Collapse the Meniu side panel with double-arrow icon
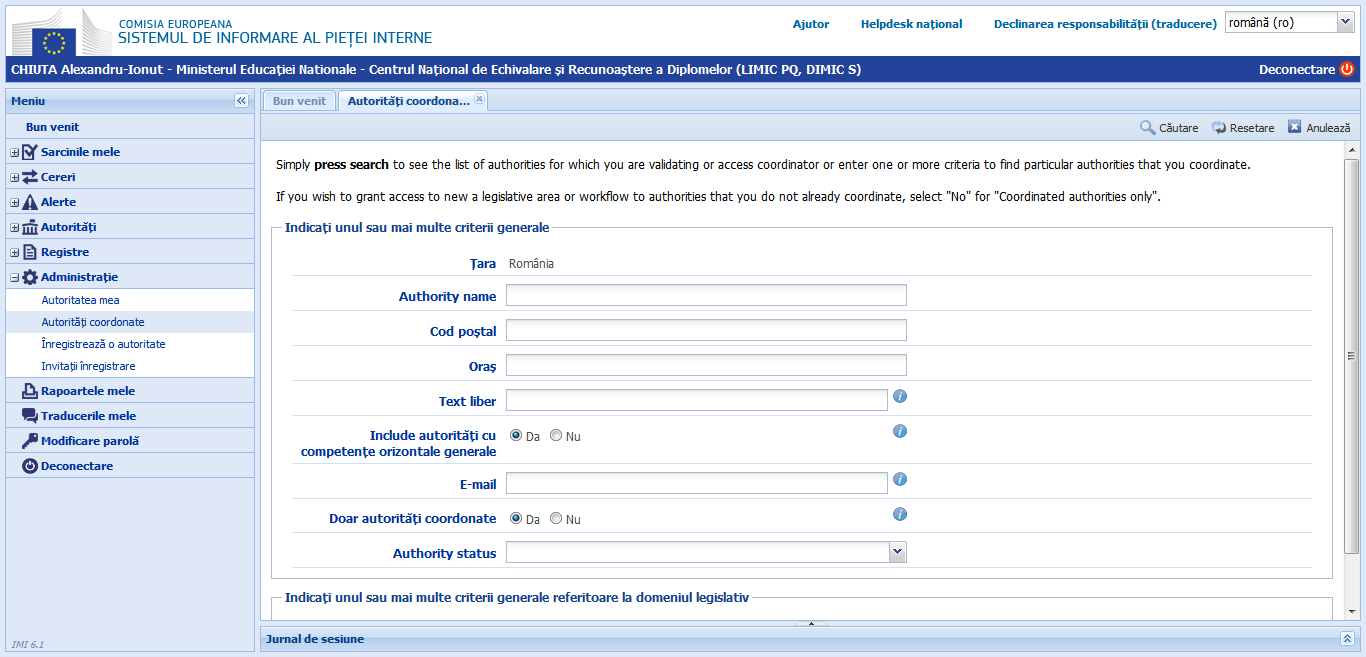Viewport: 1366px width, 657px height. [241, 101]
